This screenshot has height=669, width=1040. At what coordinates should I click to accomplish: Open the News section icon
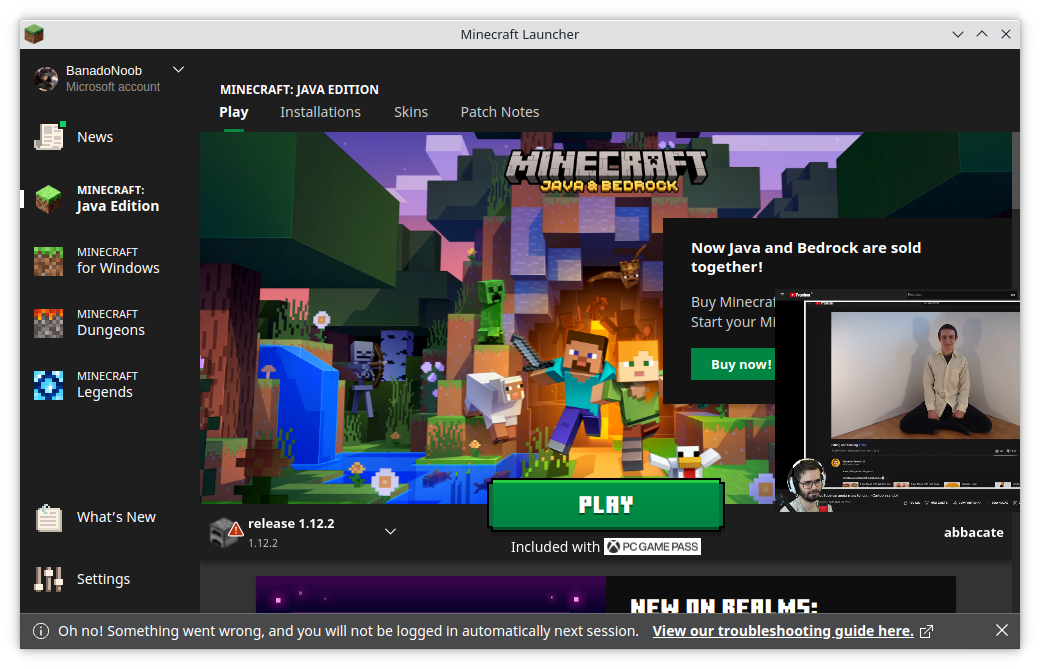tap(49, 137)
